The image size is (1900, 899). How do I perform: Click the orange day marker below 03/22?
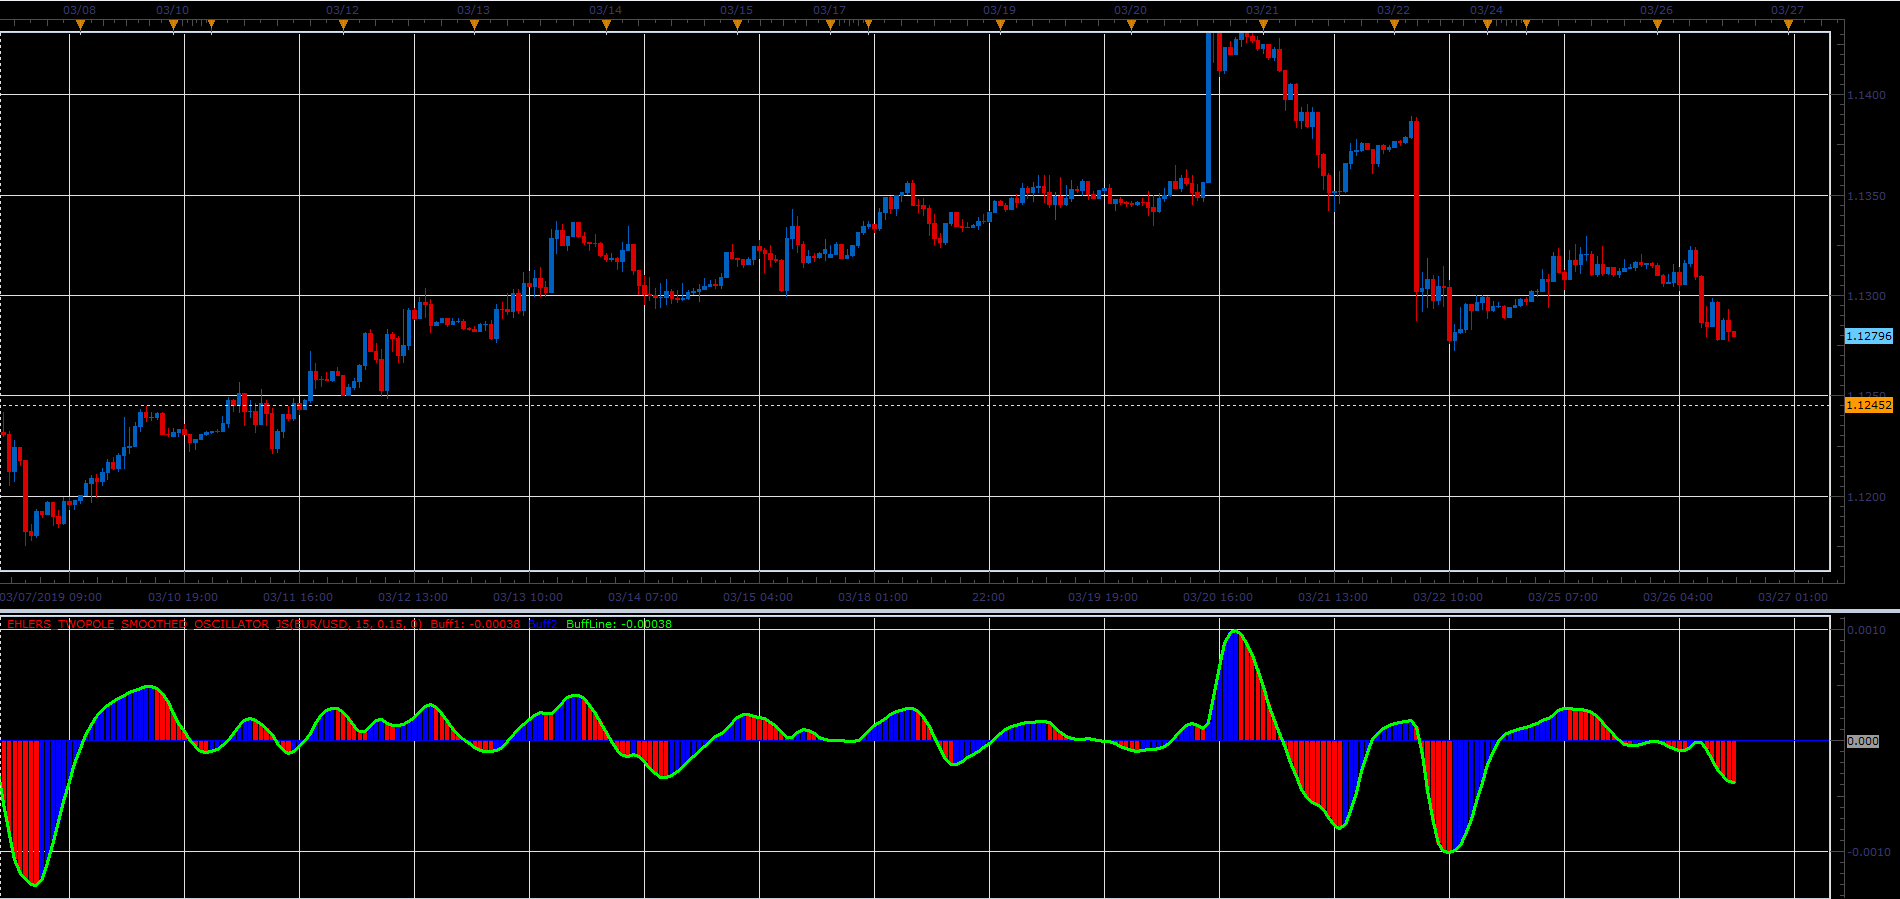tap(1394, 26)
